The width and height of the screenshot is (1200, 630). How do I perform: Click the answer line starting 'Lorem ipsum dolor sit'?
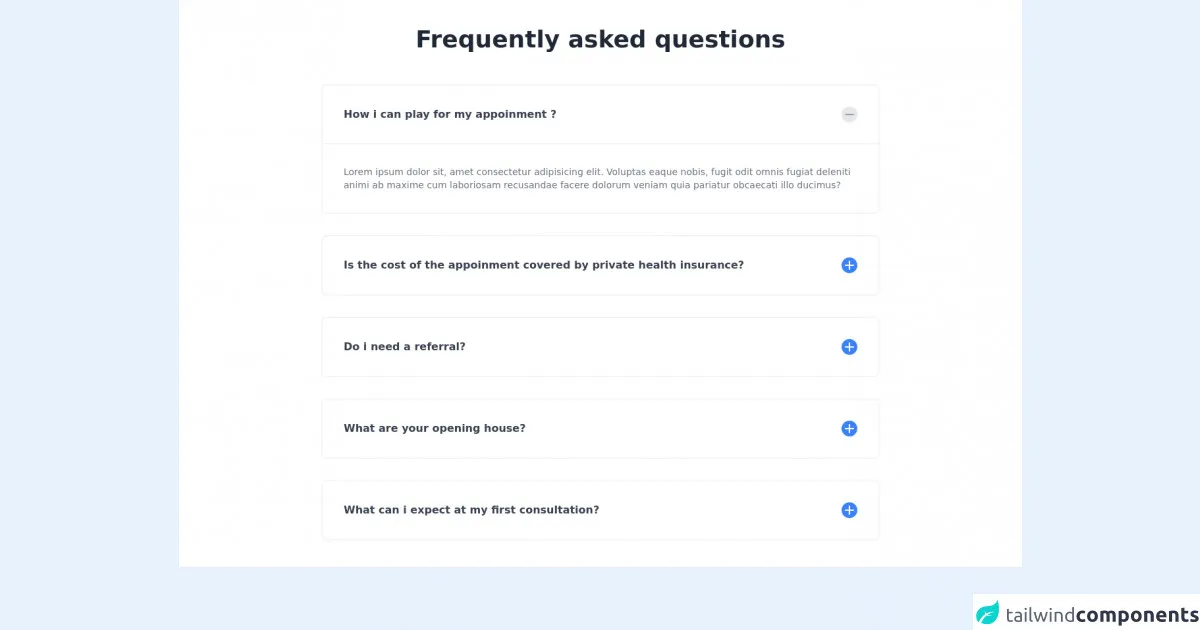[x=597, y=172]
